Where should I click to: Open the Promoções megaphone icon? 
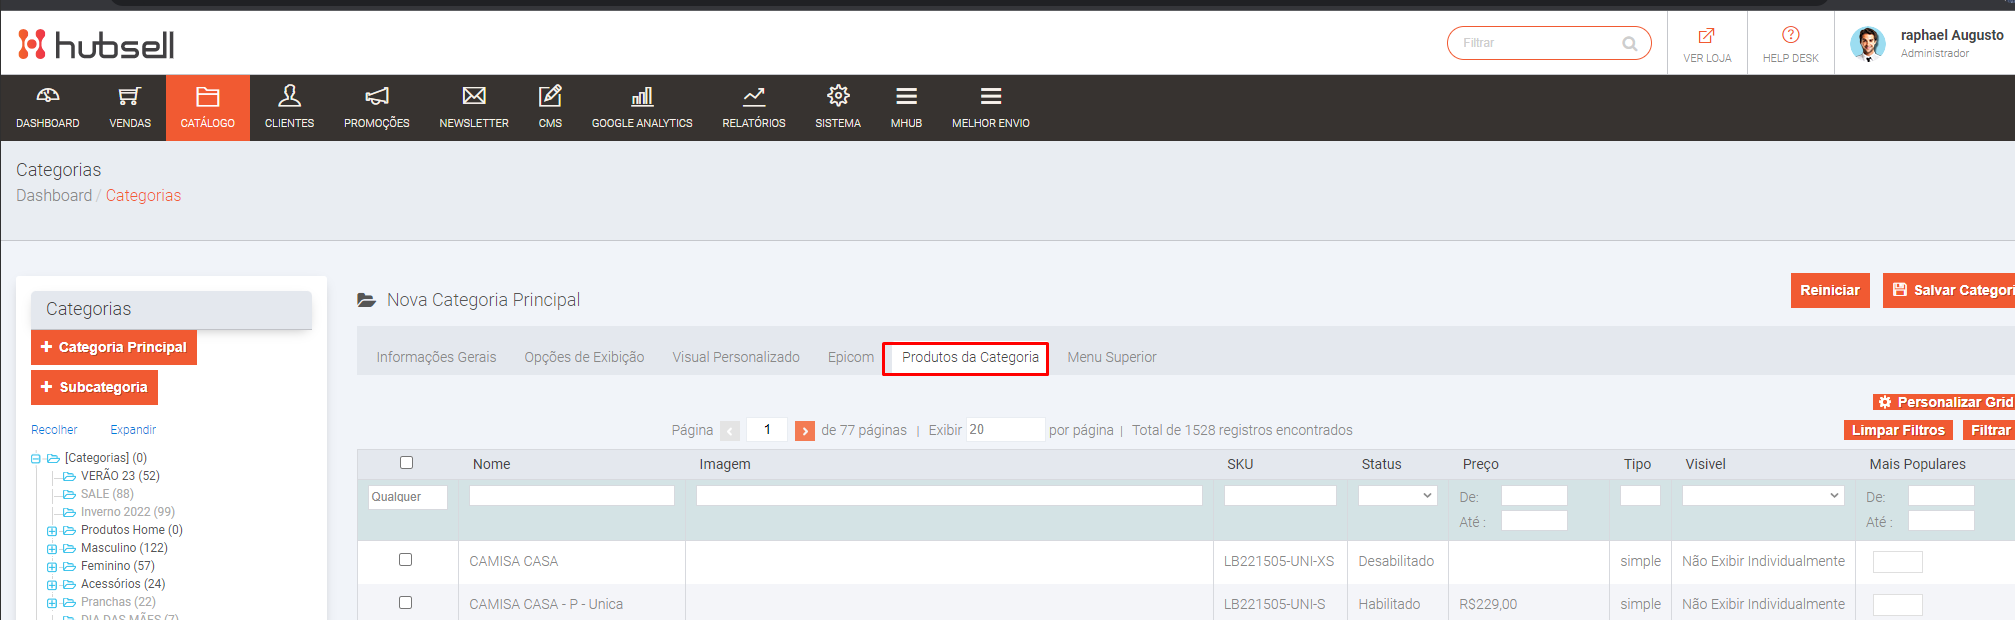(376, 96)
